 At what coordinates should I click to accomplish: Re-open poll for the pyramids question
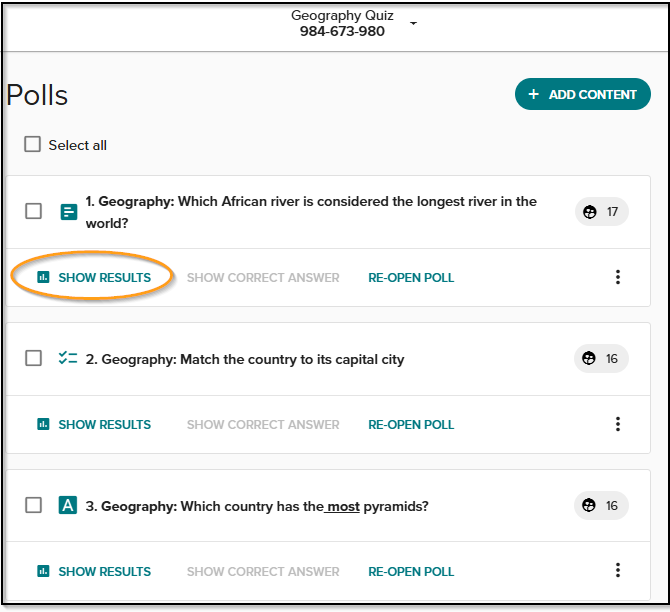tap(411, 571)
